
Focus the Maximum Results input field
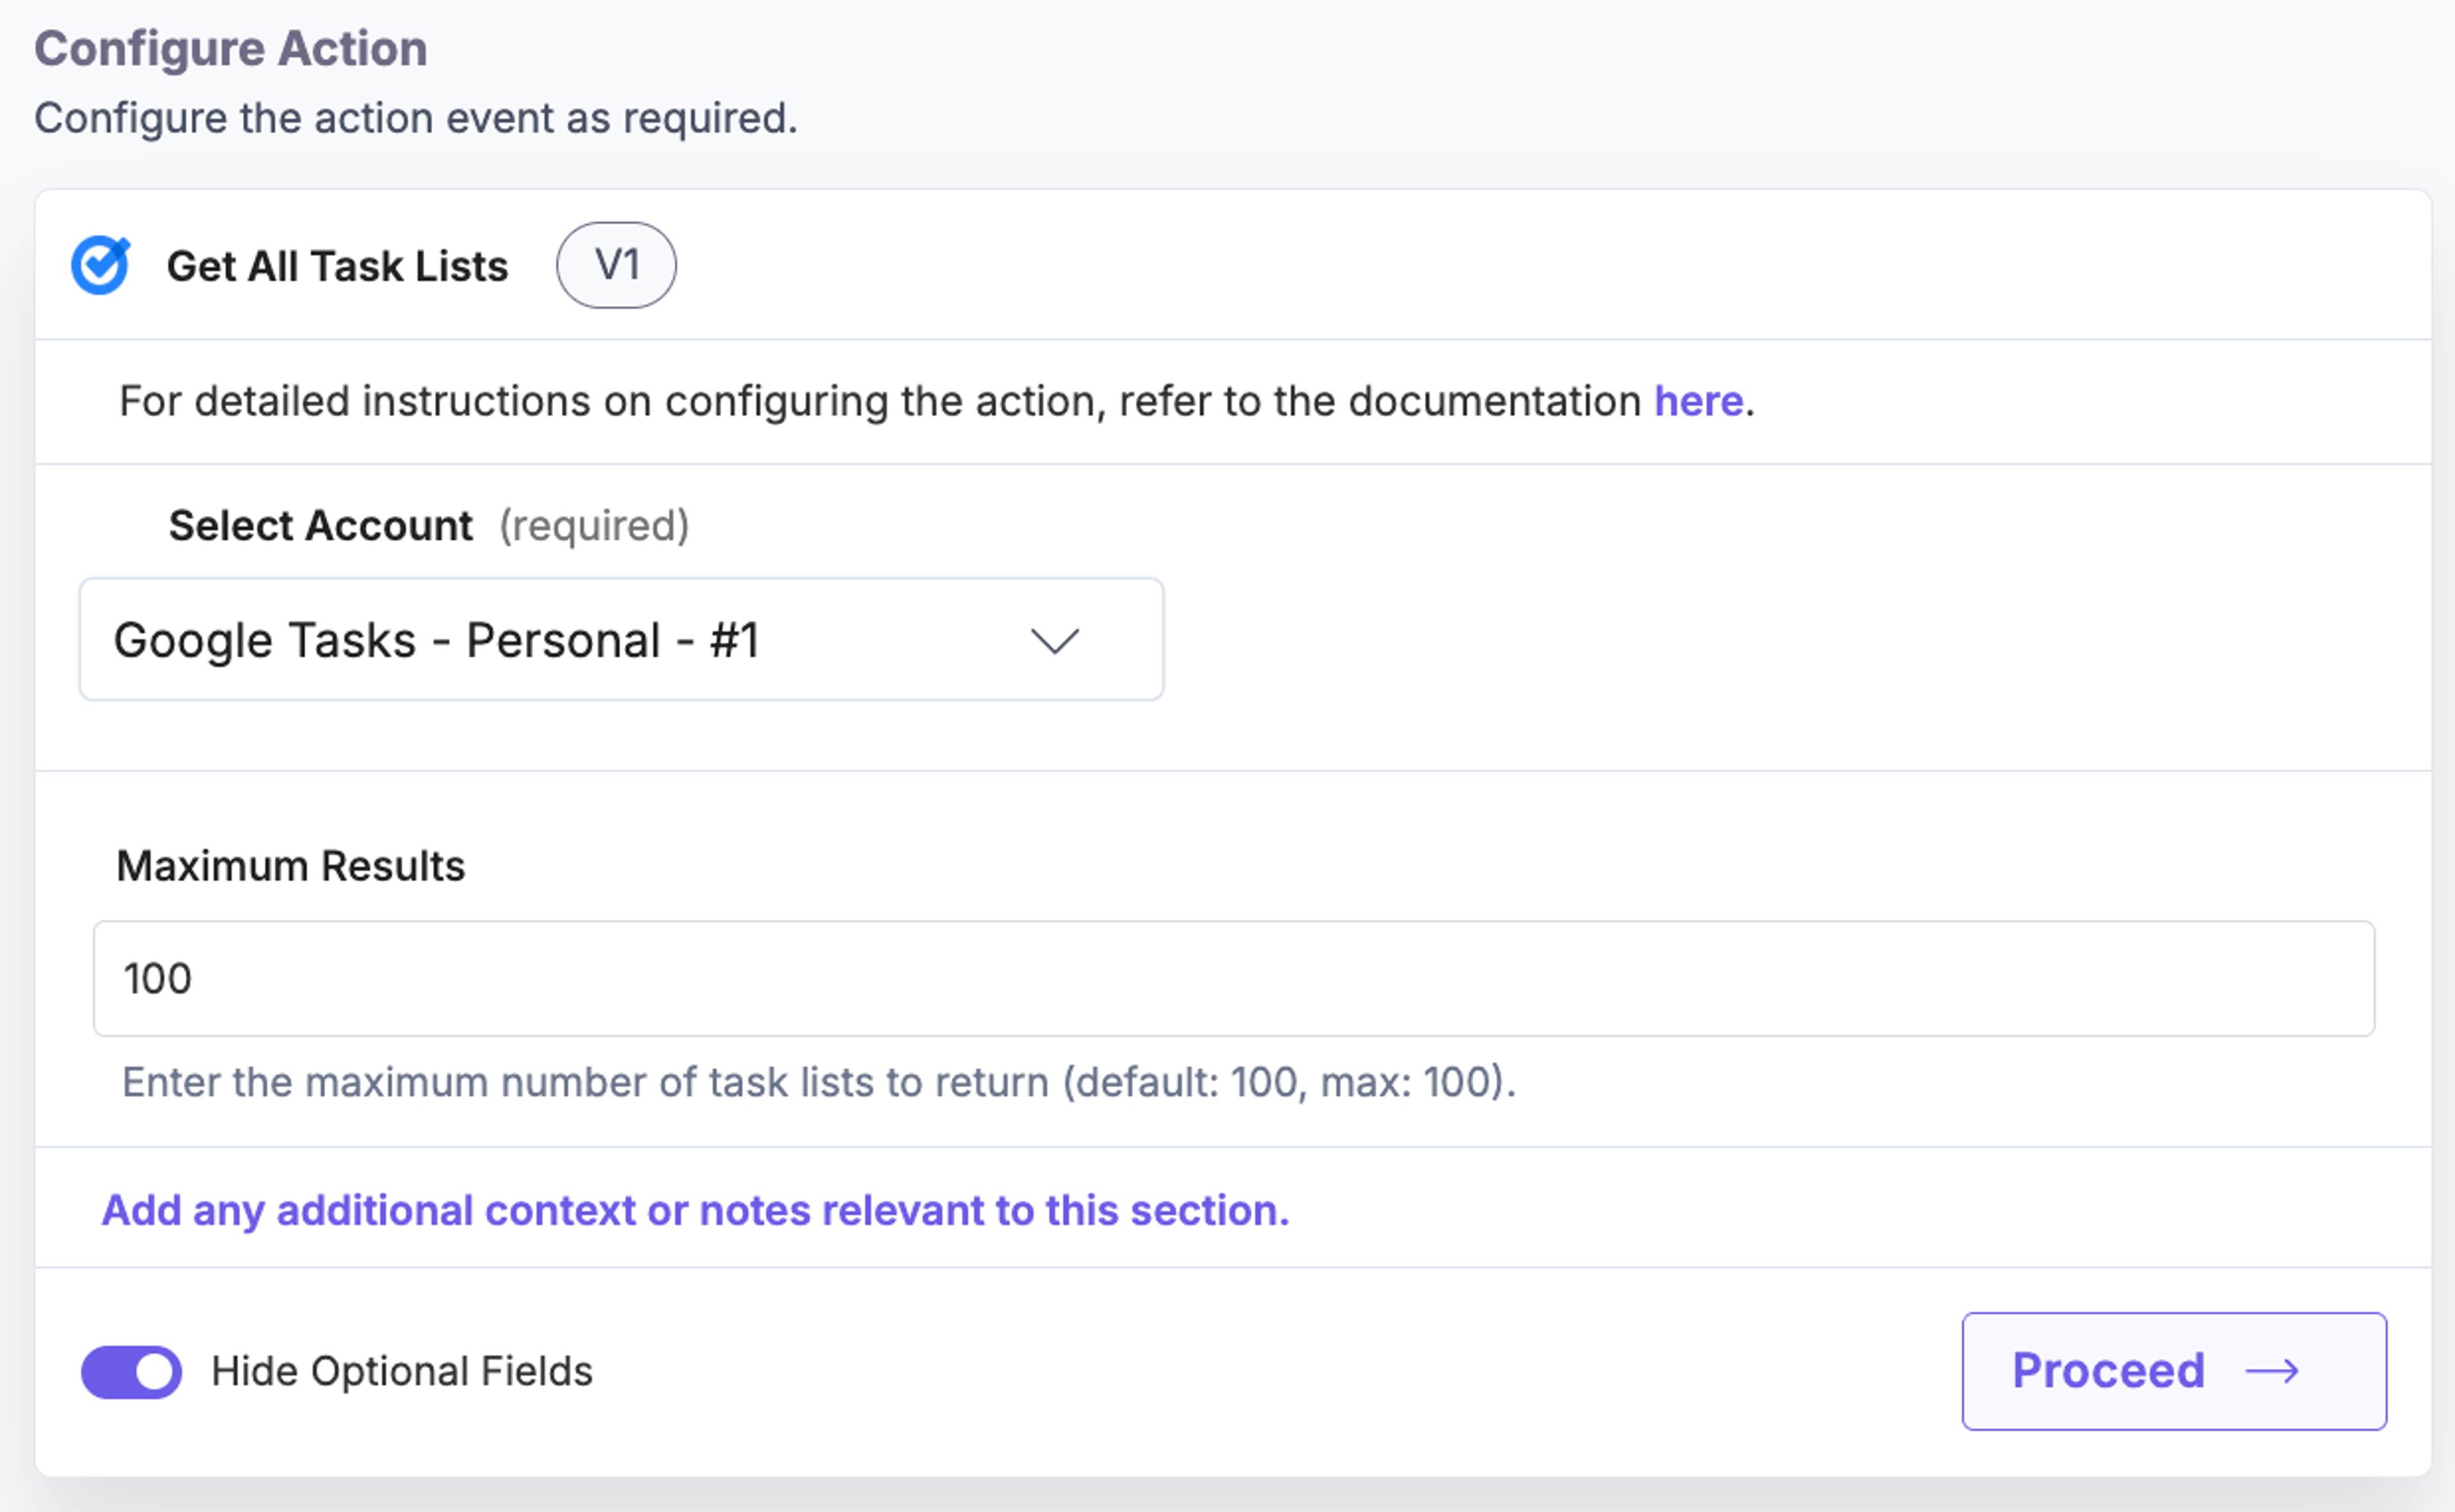(1233, 978)
